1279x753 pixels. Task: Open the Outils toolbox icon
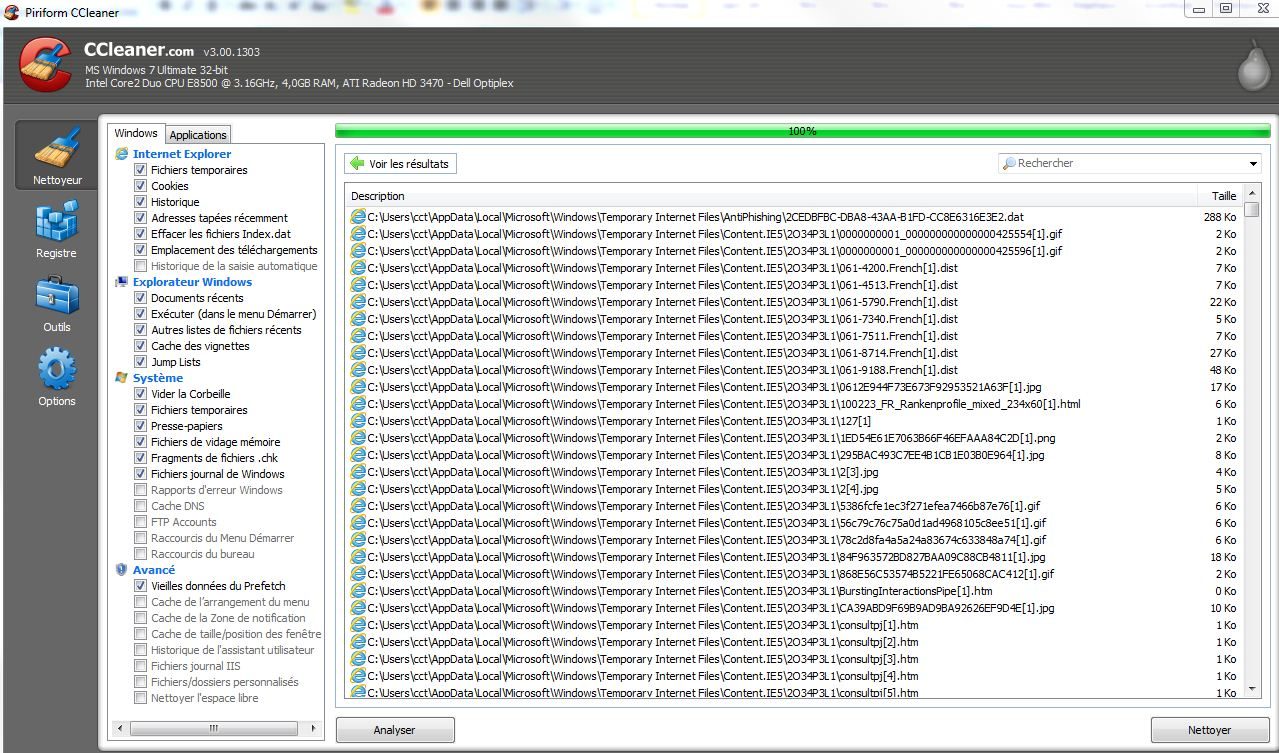56,296
